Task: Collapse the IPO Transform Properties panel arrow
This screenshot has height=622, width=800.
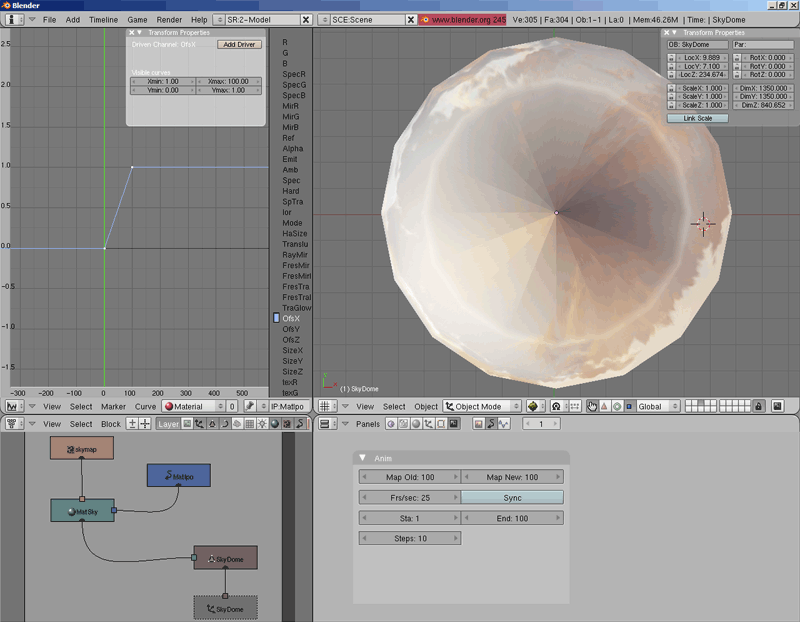Action: (x=139, y=32)
